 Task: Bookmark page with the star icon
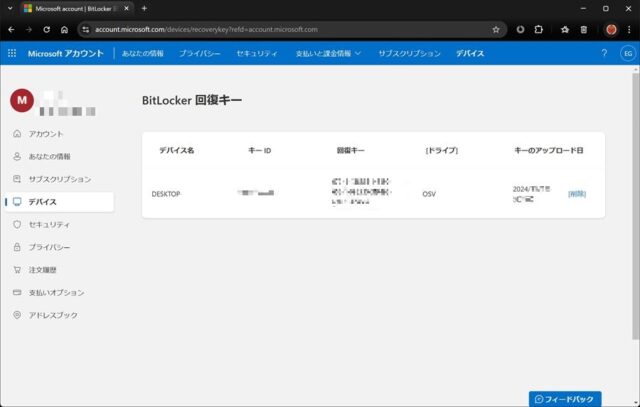tap(496, 29)
